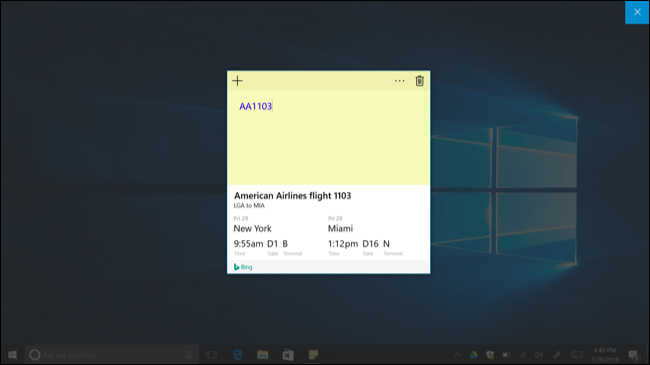
Task: Open the Windows Store taskbar icon
Action: click(288, 355)
